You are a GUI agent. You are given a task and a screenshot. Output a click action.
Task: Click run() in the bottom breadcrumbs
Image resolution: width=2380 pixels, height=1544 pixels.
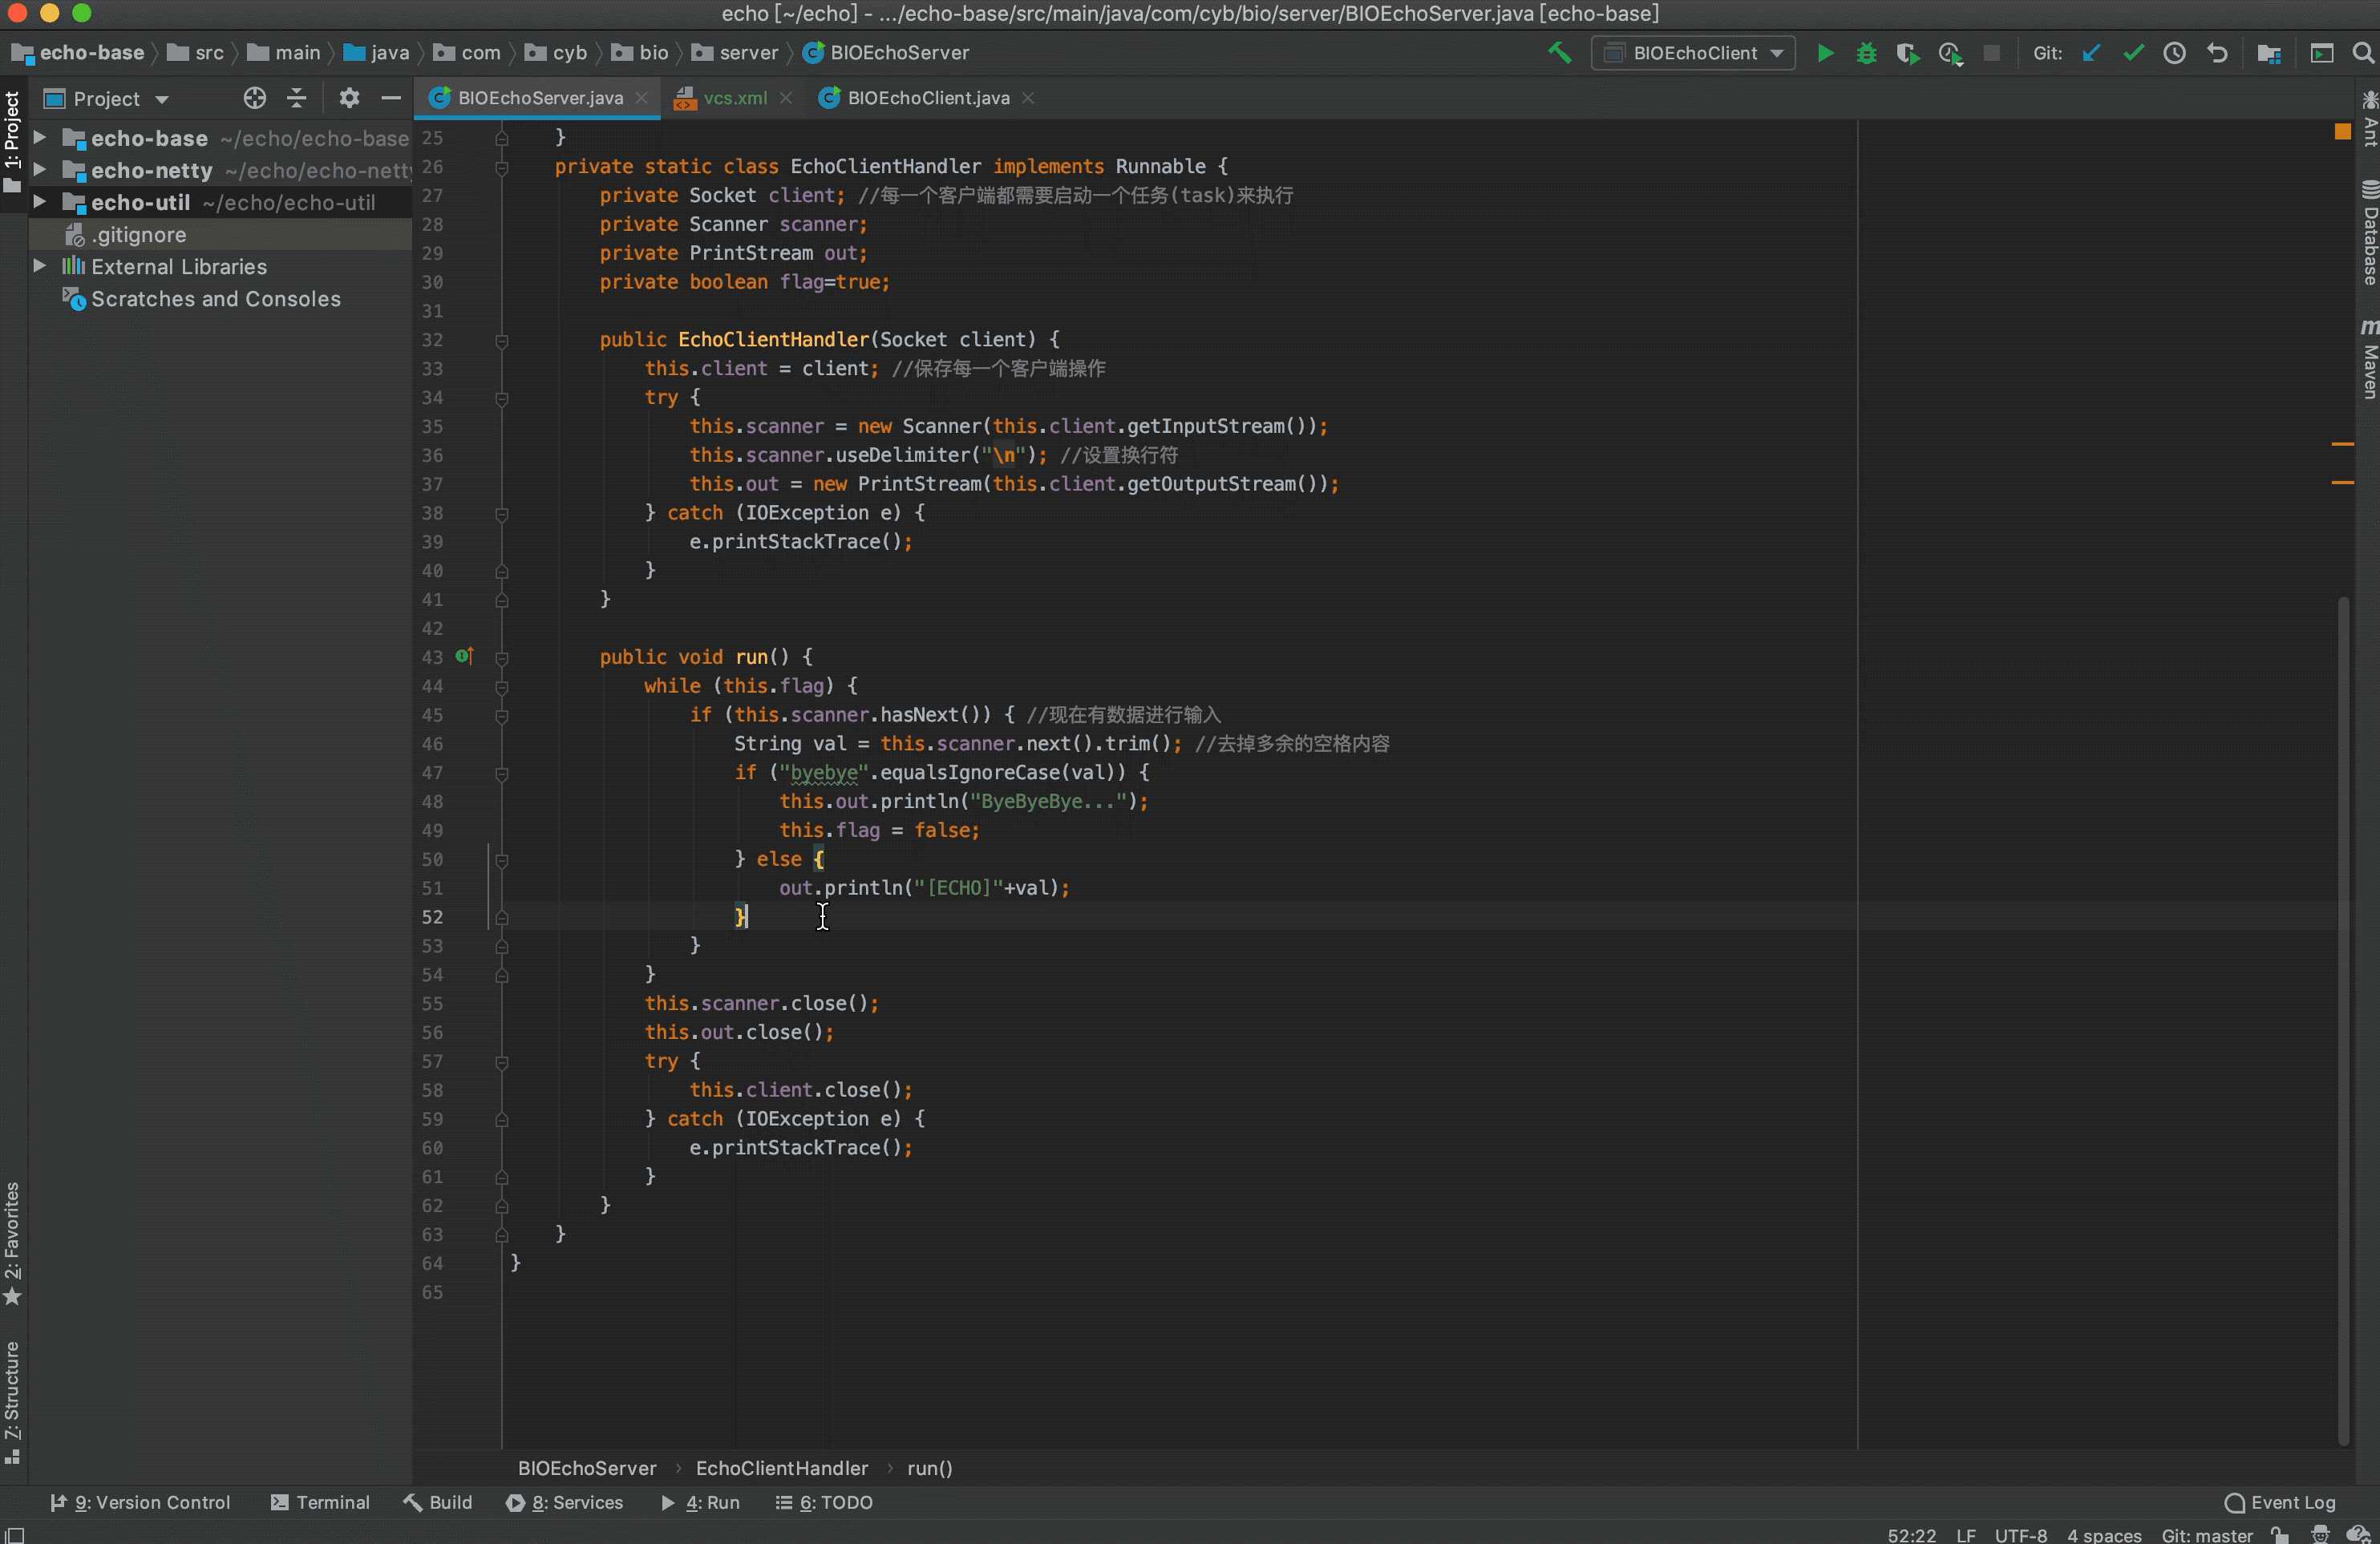(929, 1468)
